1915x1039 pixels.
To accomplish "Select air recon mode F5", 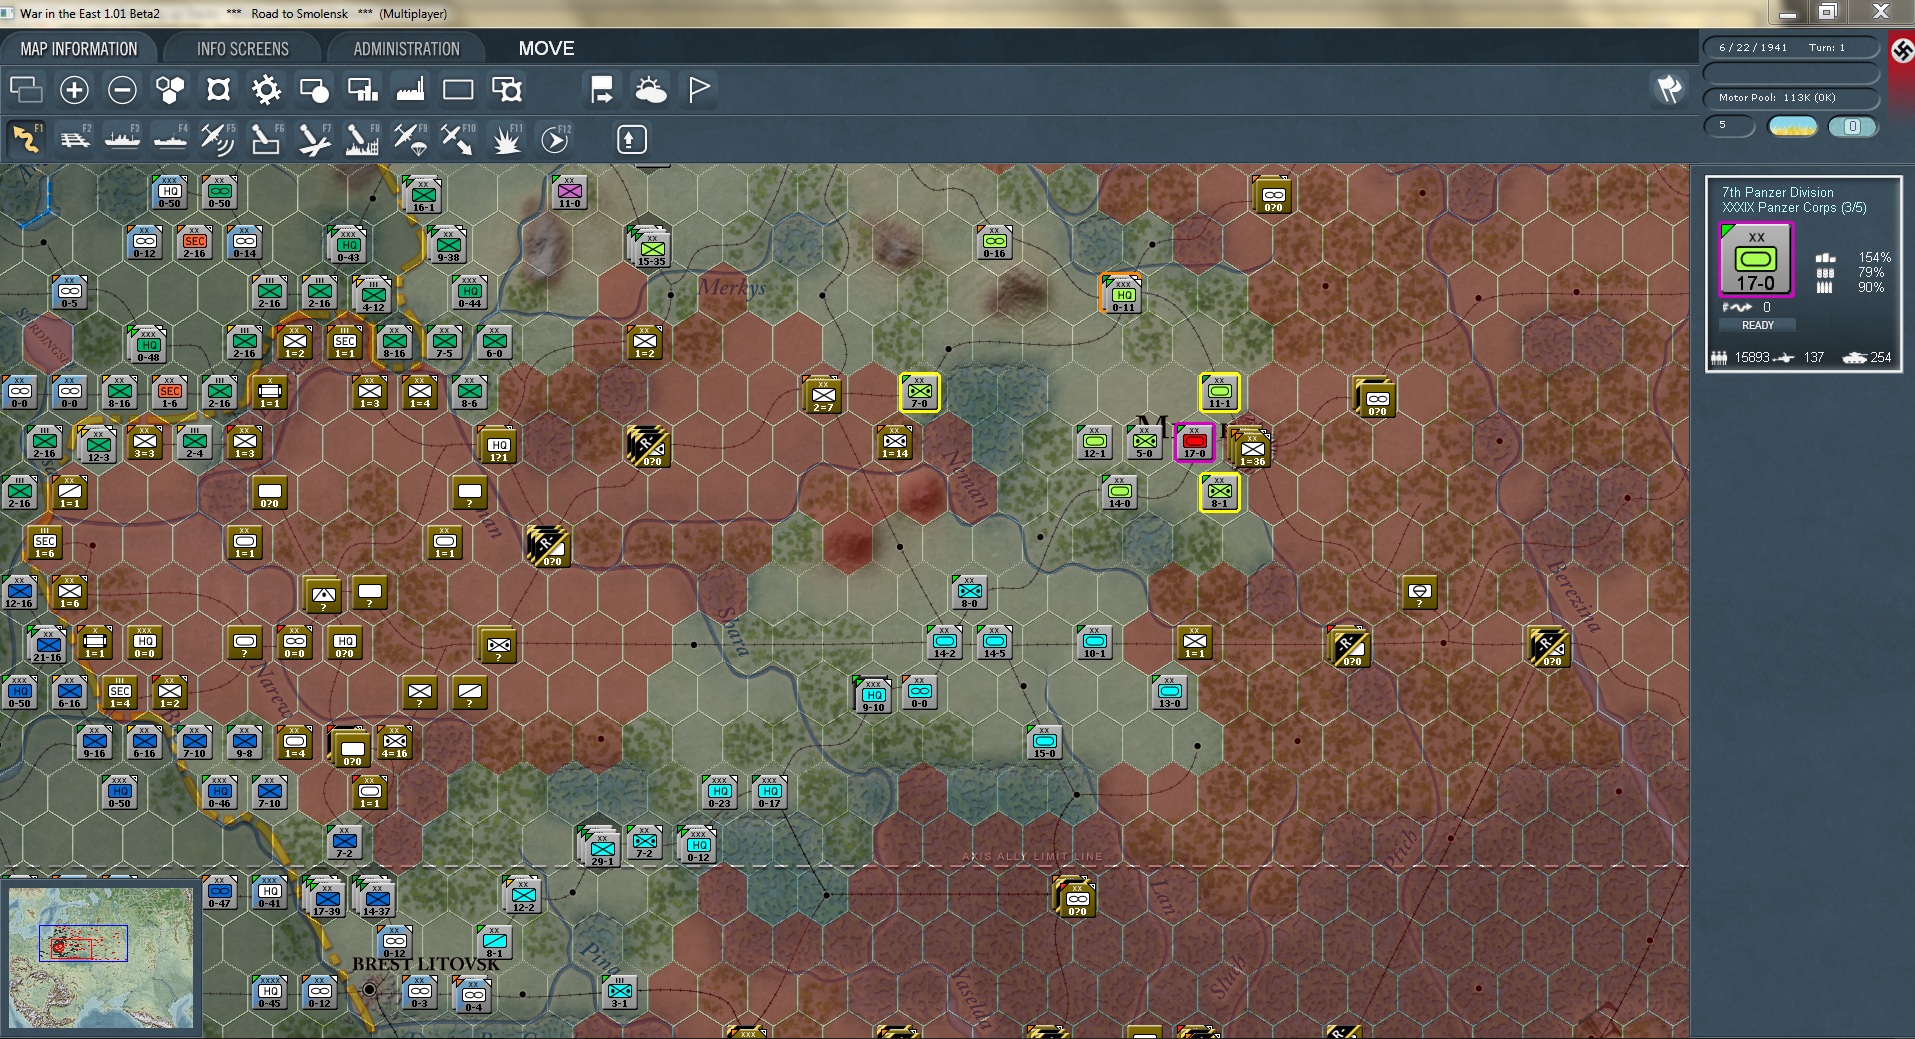I will click(x=218, y=139).
